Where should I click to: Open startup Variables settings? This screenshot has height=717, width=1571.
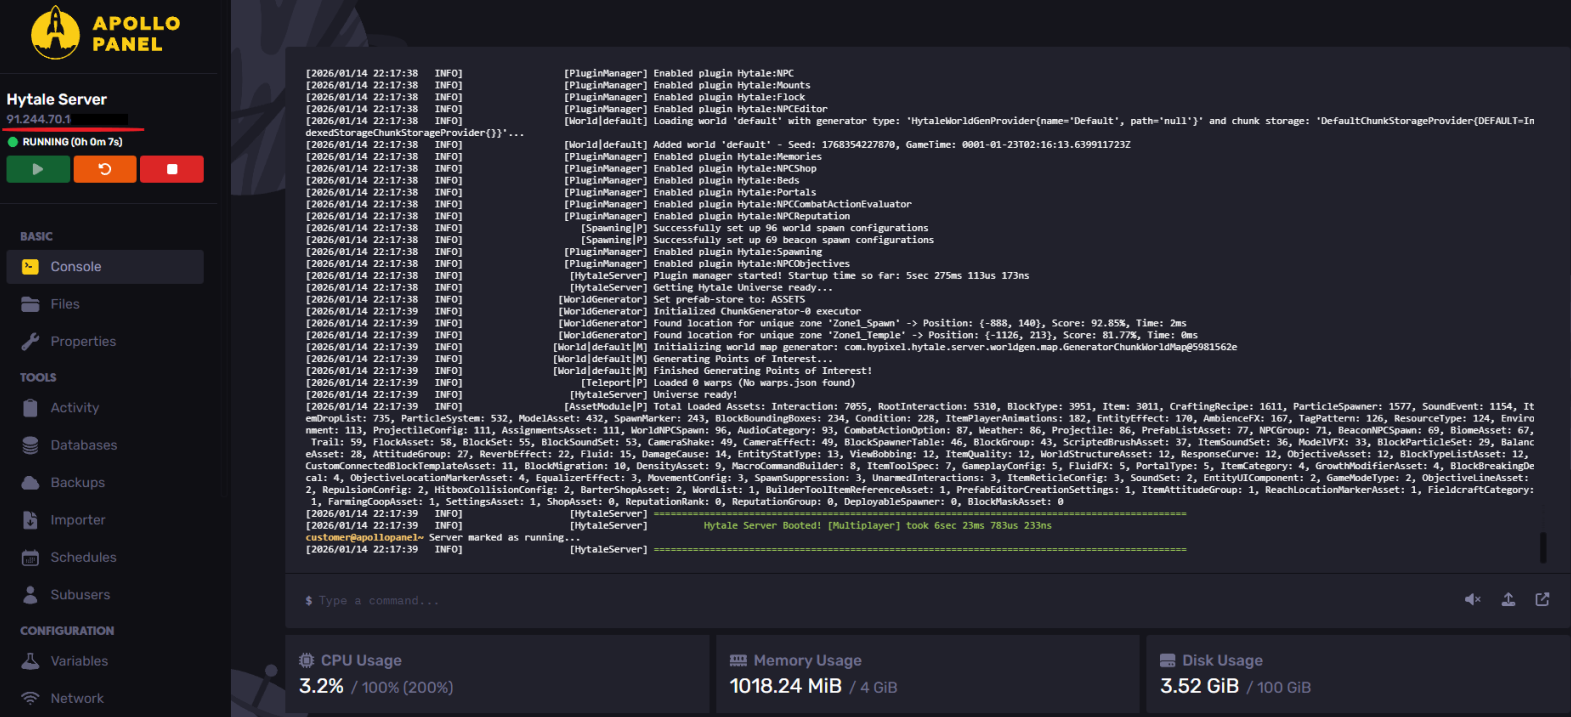coord(79,661)
